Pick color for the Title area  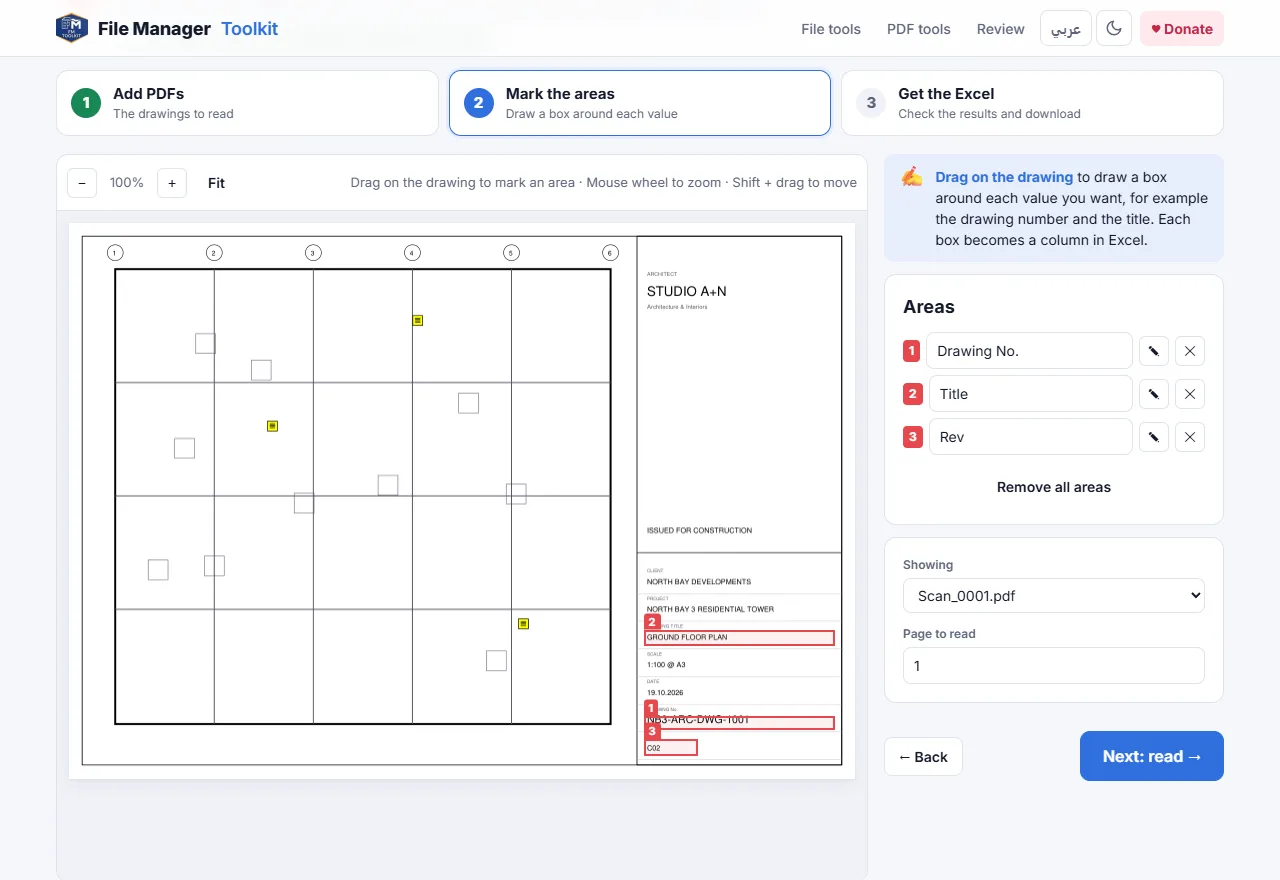point(1154,394)
